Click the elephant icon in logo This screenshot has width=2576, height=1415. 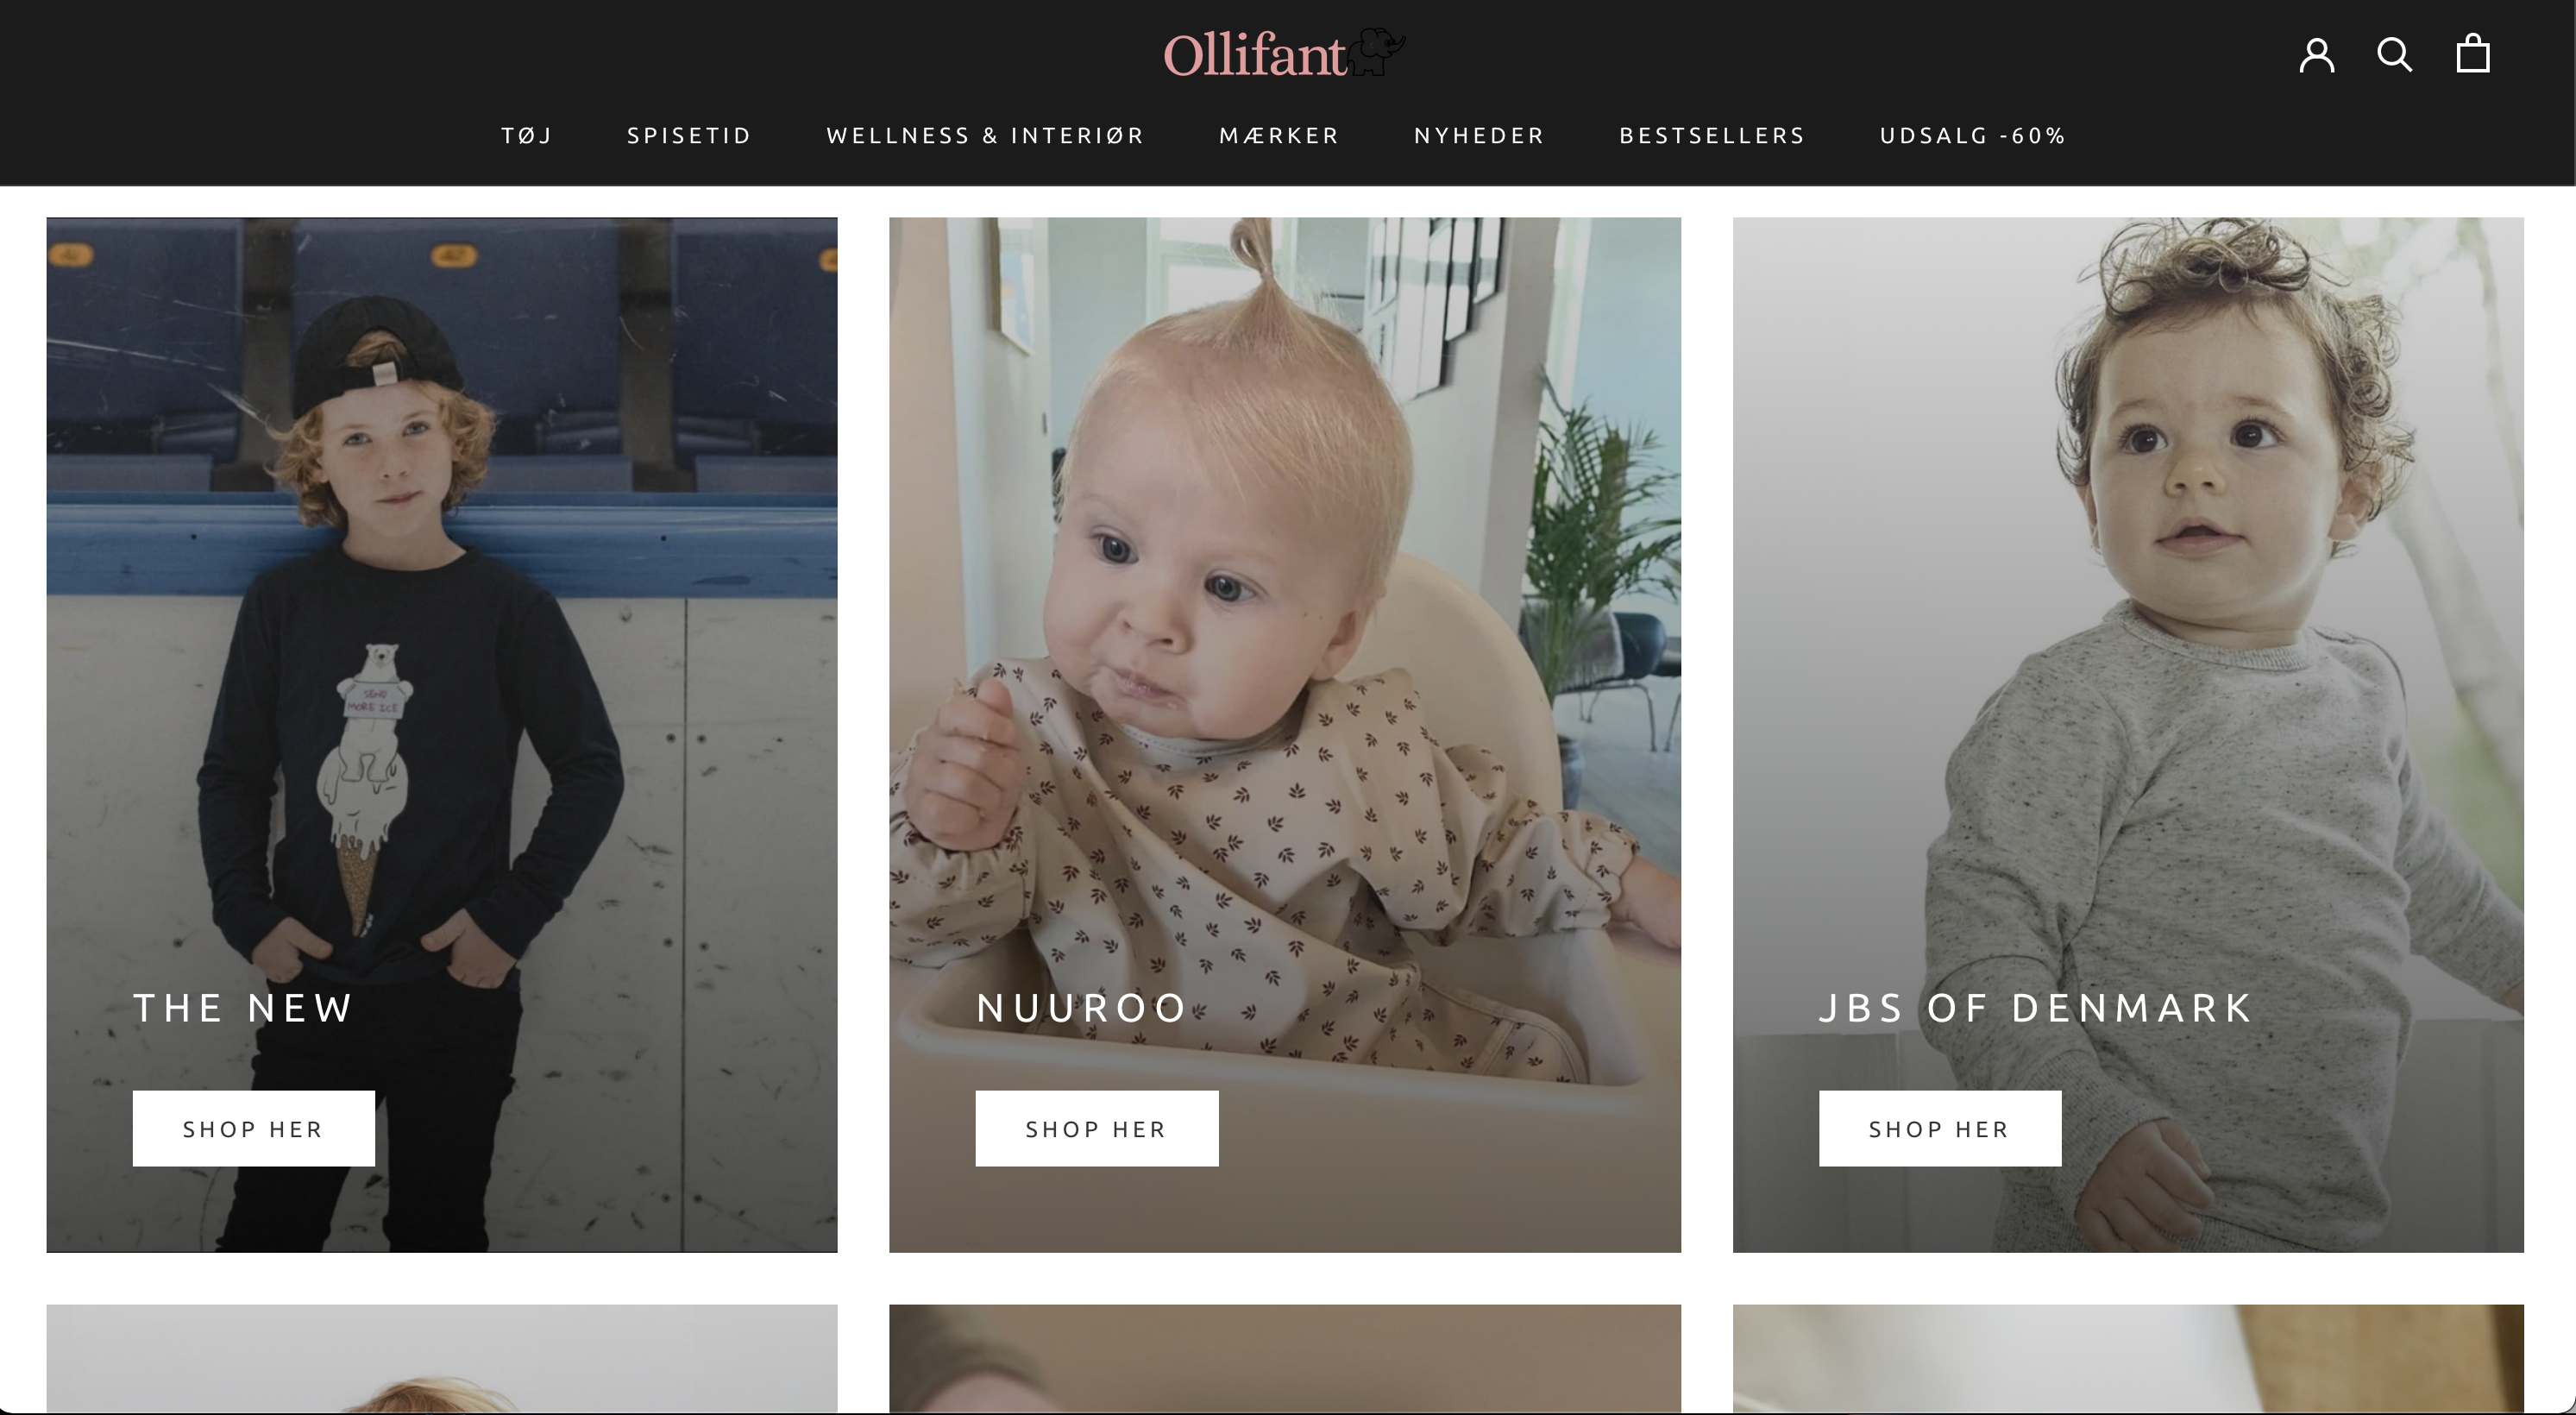[x=1377, y=52]
